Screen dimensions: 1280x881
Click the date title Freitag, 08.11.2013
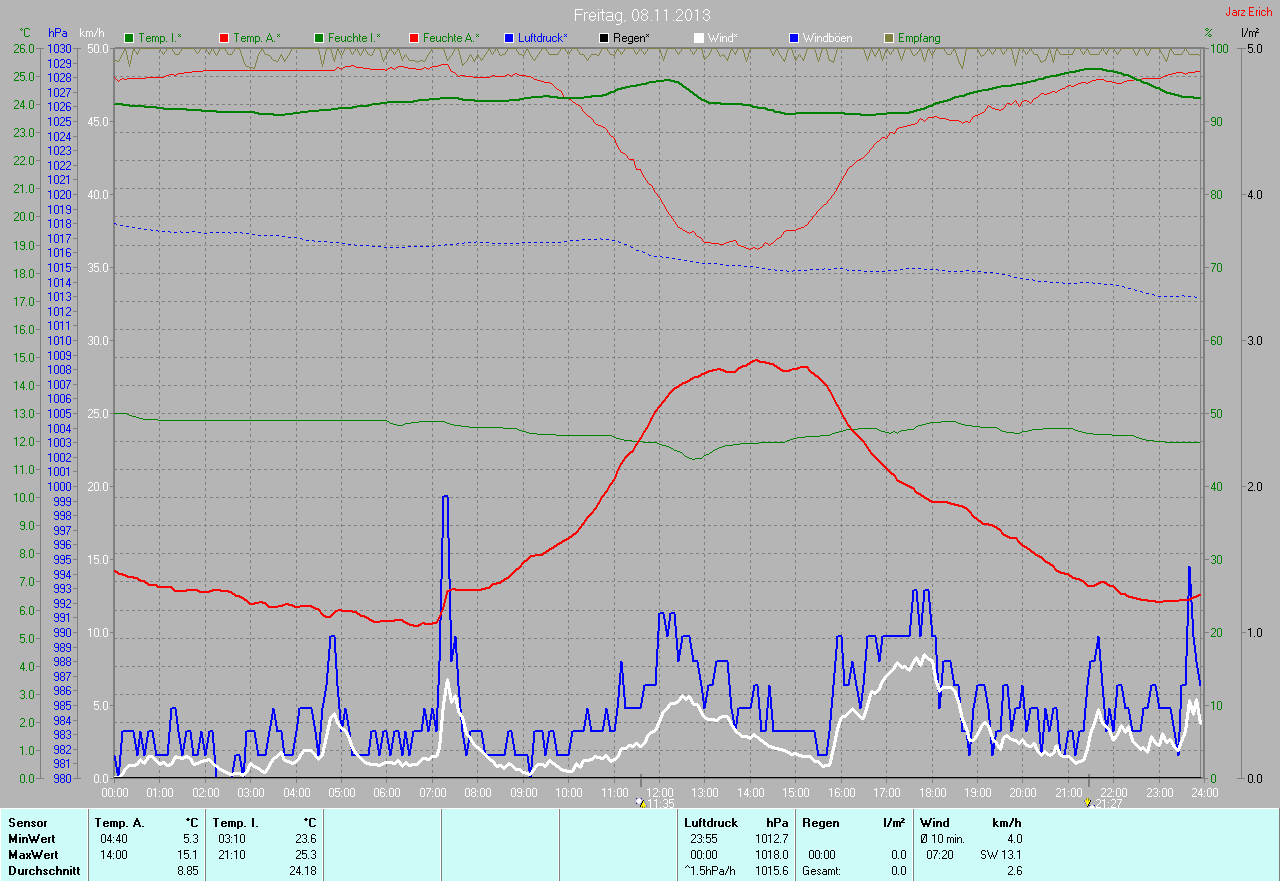pos(642,15)
